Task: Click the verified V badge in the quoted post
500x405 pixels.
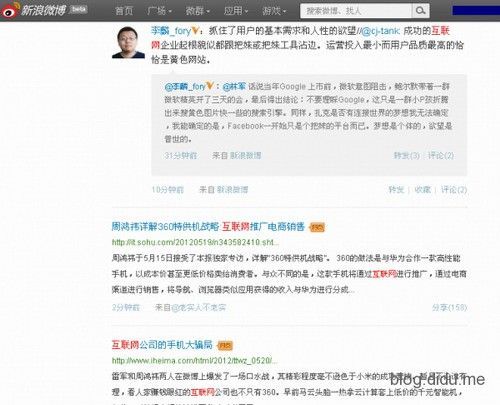Action: [210, 86]
